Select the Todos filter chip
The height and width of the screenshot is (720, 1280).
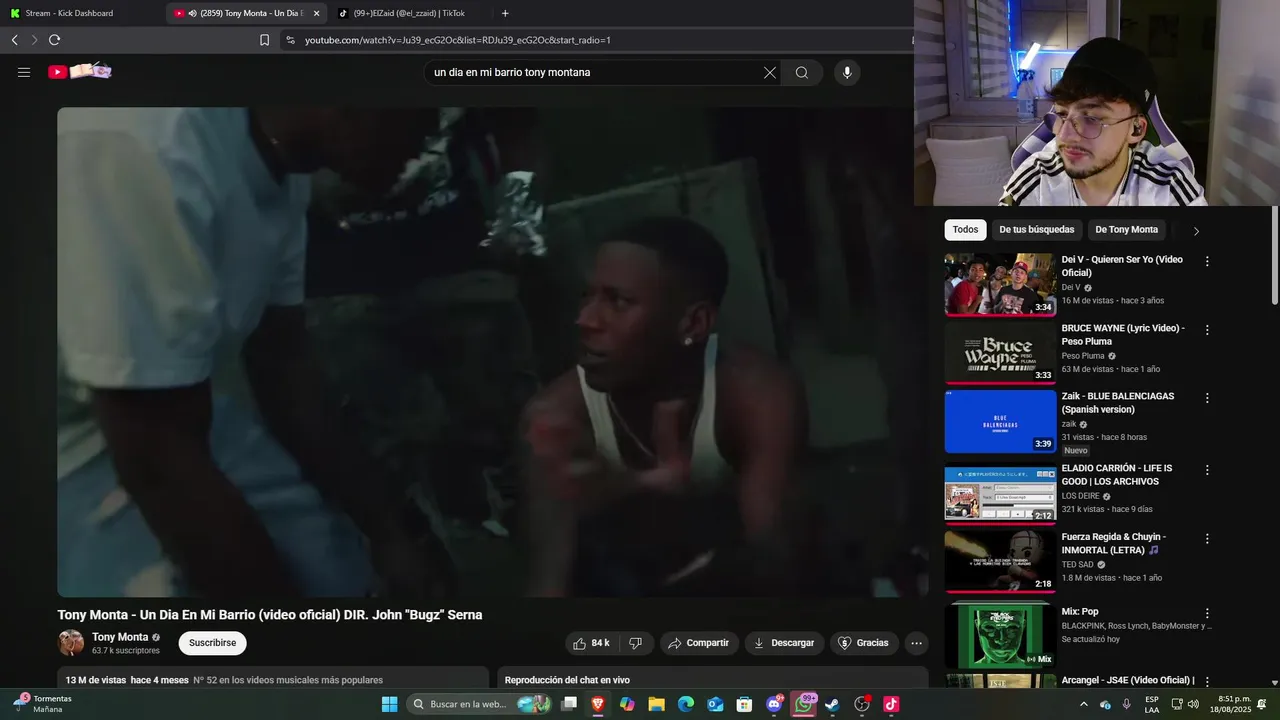click(x=965, y=230)
